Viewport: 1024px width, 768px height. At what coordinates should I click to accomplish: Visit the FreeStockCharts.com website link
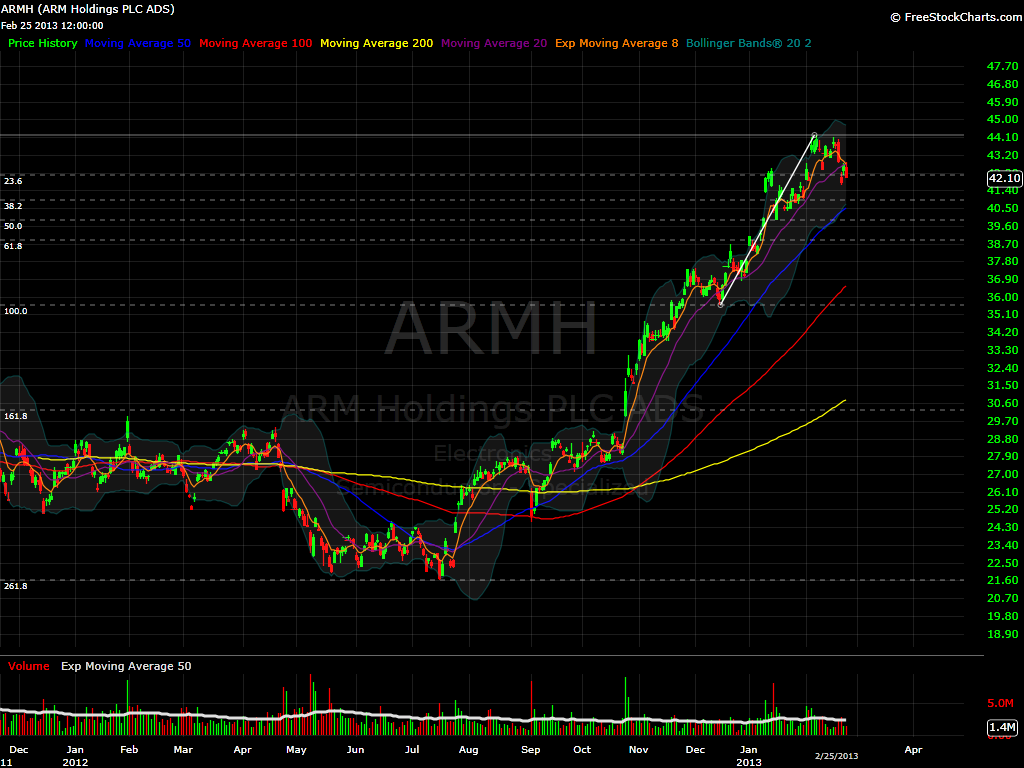click(x=957, y=17)
